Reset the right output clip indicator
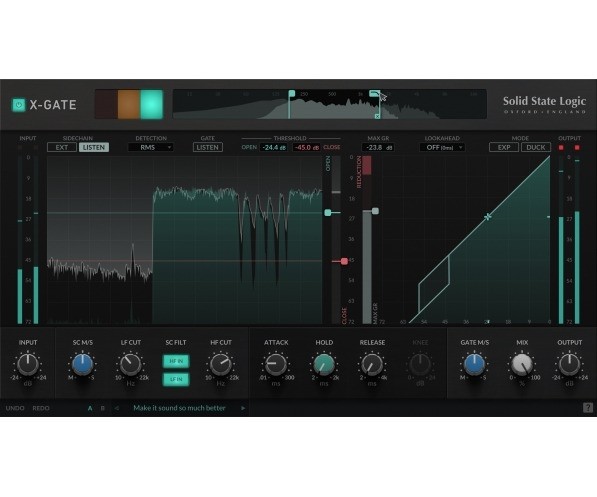 577,148
